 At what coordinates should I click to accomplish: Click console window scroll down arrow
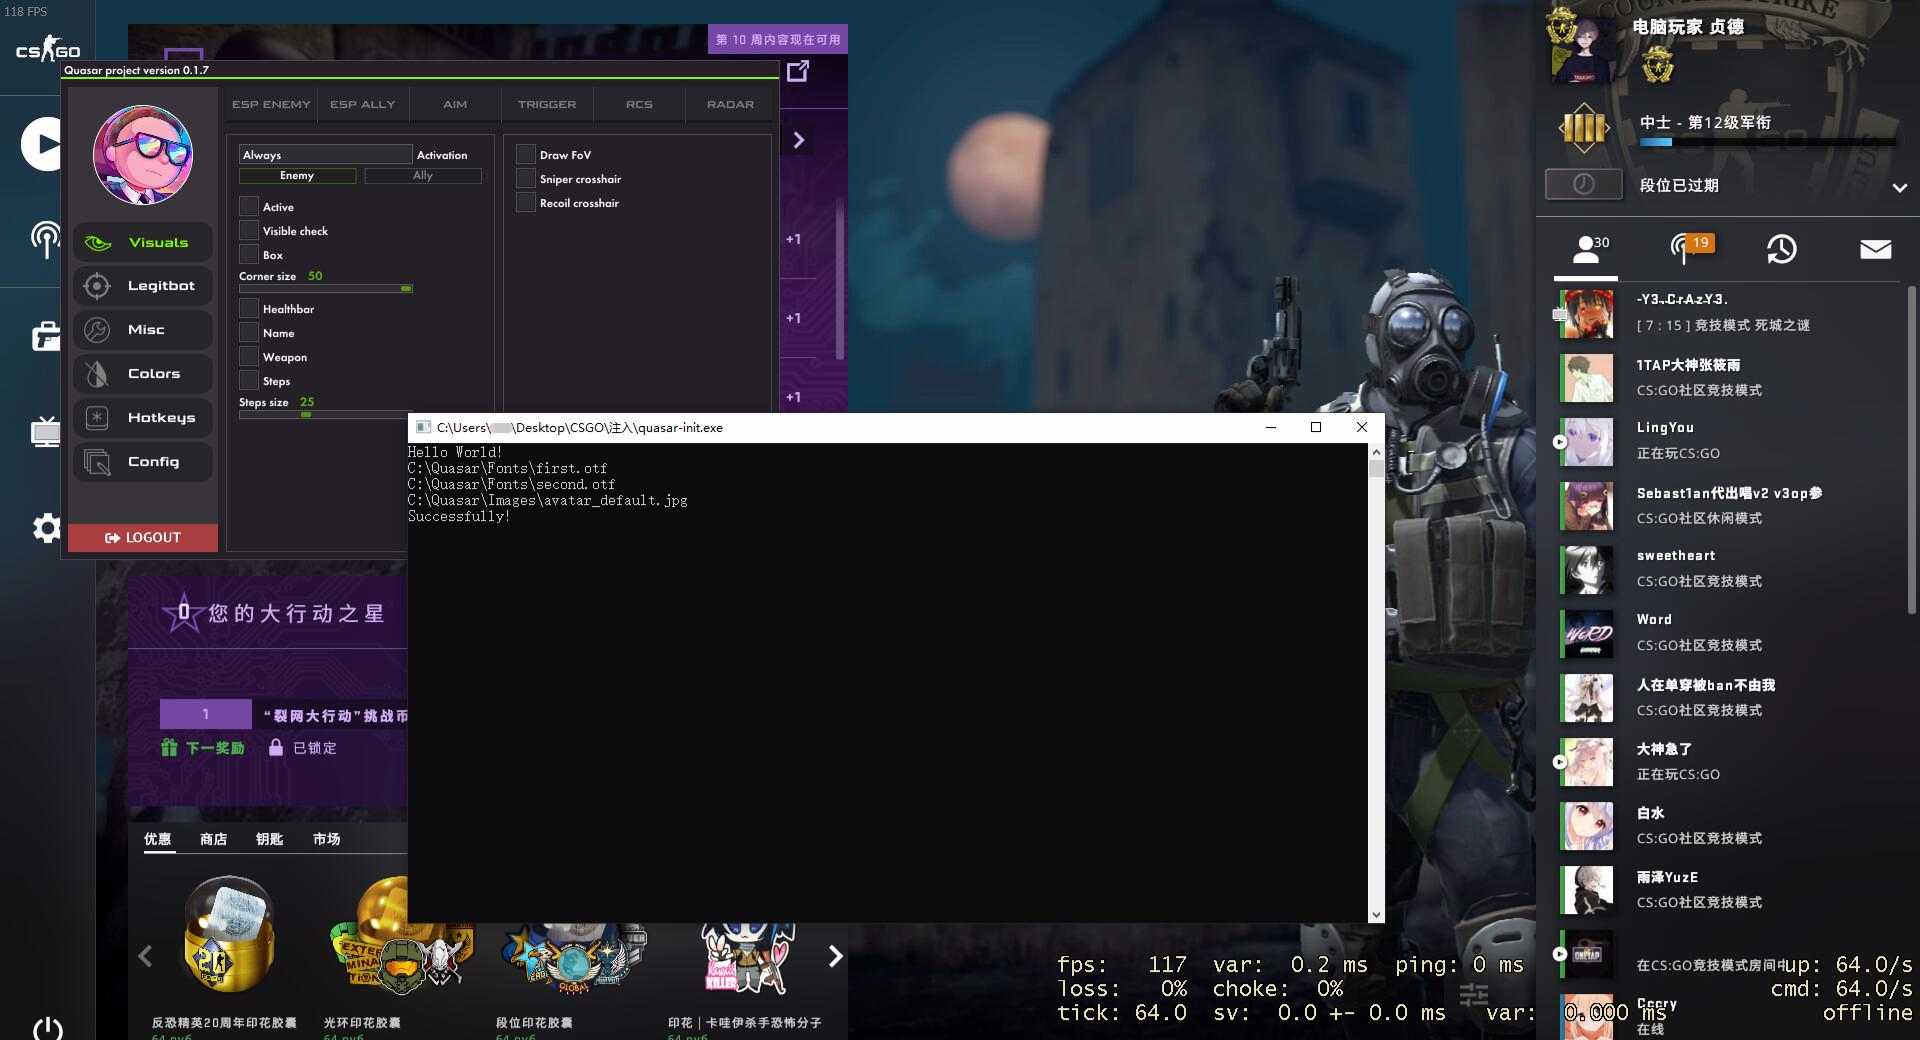(x=1376, y=914)
